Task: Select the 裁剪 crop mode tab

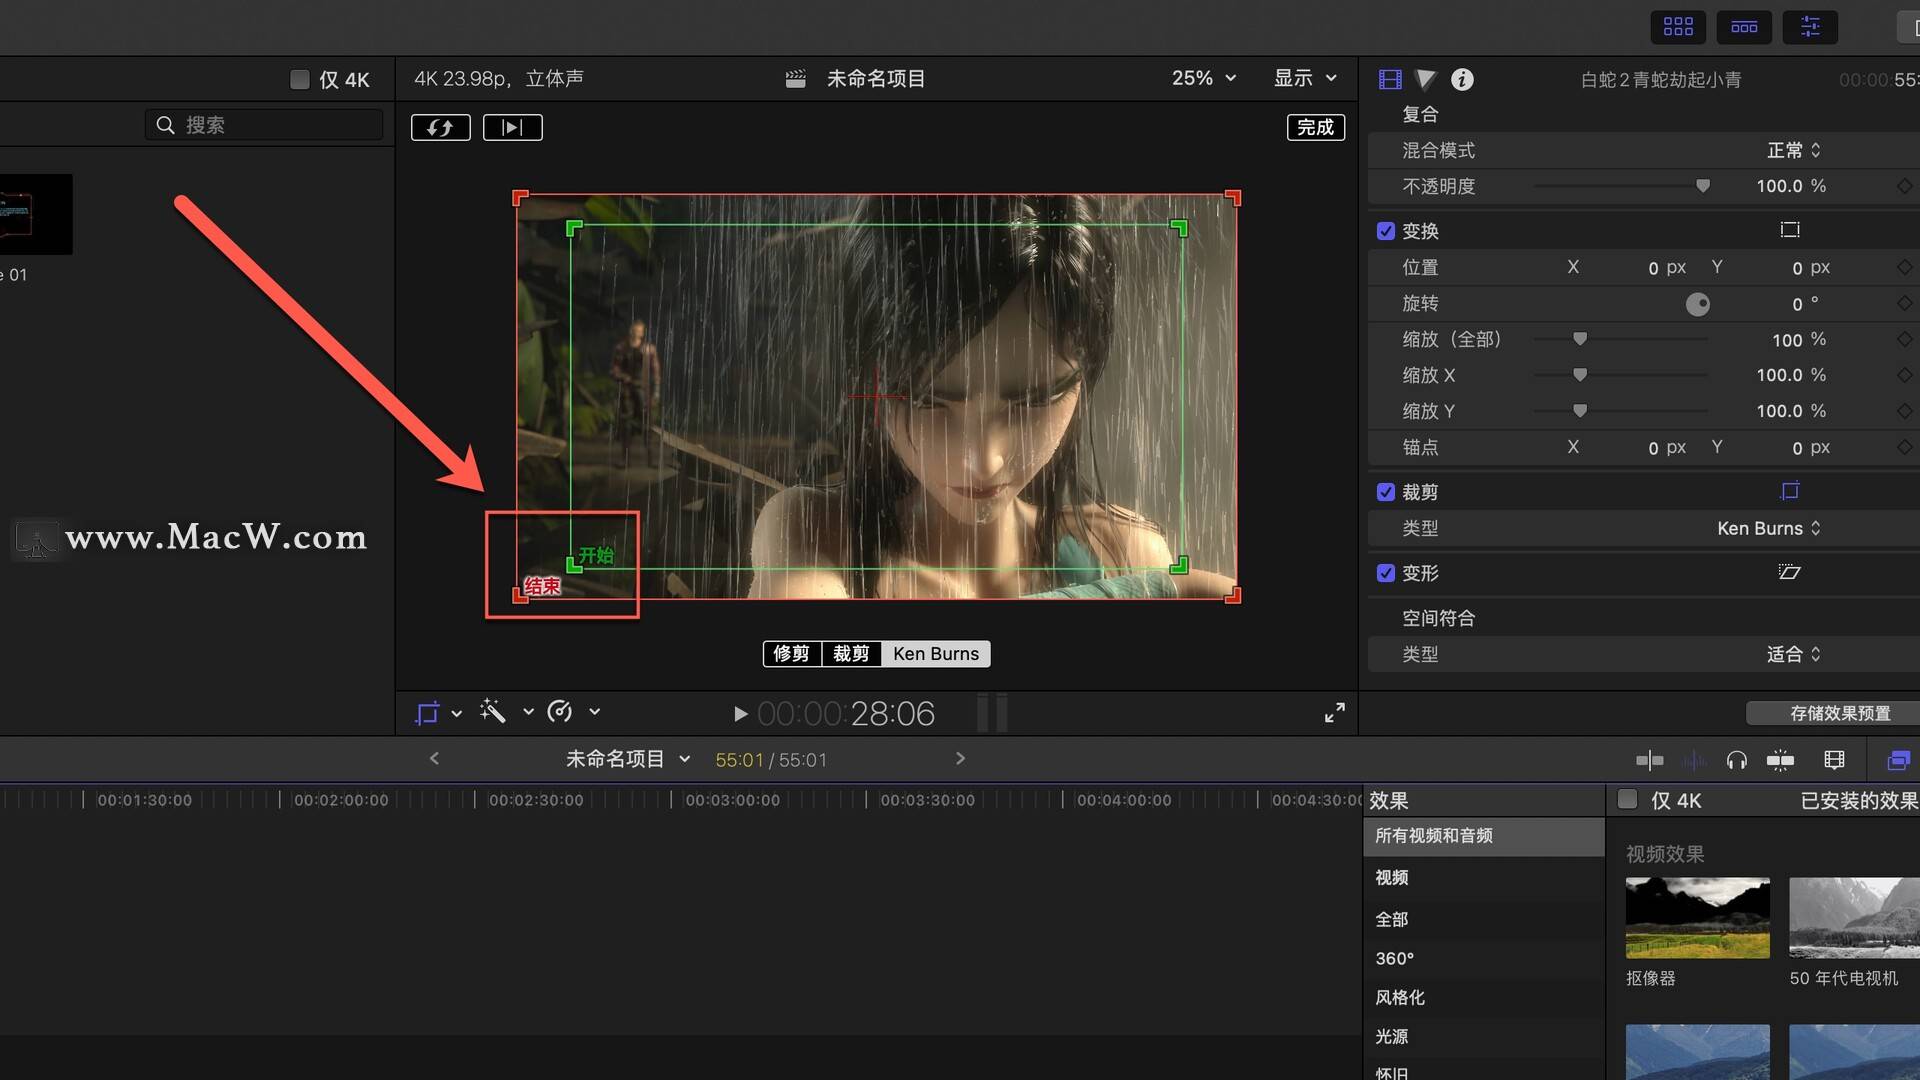Action: coord(851,654)
